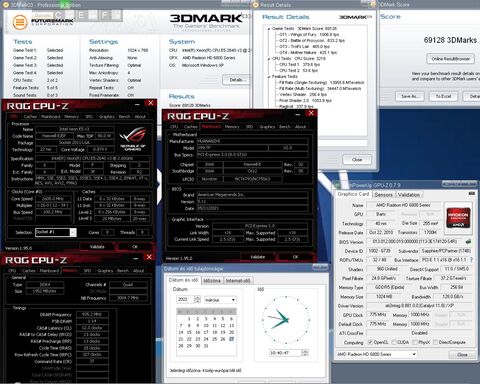Open Caches tab in top-left CPU-Z window
Screen dimensions: 480x384
pyautogui.click(x=30, y=117)
